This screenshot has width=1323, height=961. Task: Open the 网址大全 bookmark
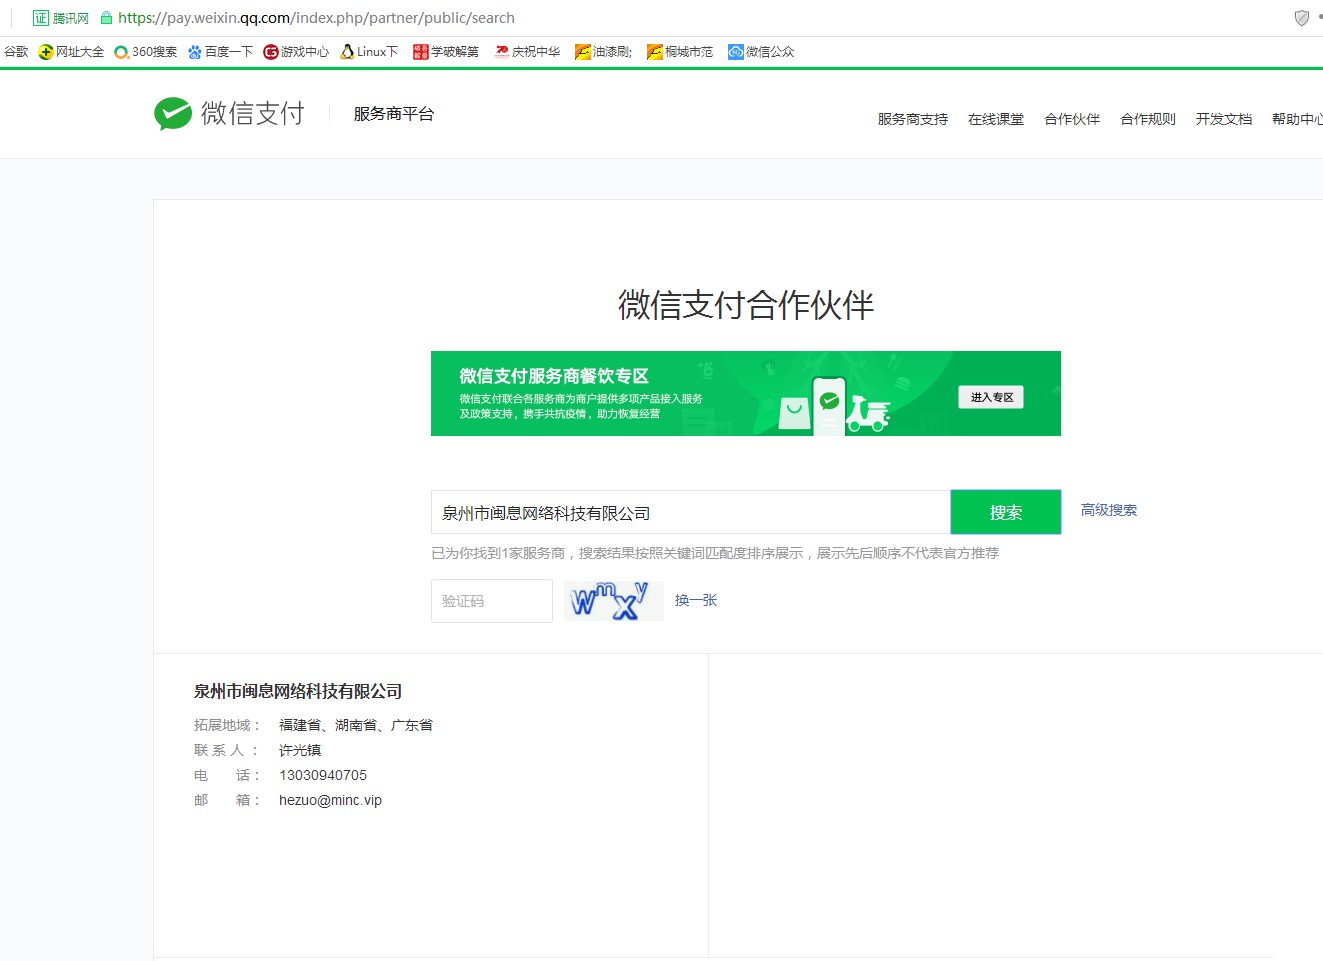pos(71,52)
